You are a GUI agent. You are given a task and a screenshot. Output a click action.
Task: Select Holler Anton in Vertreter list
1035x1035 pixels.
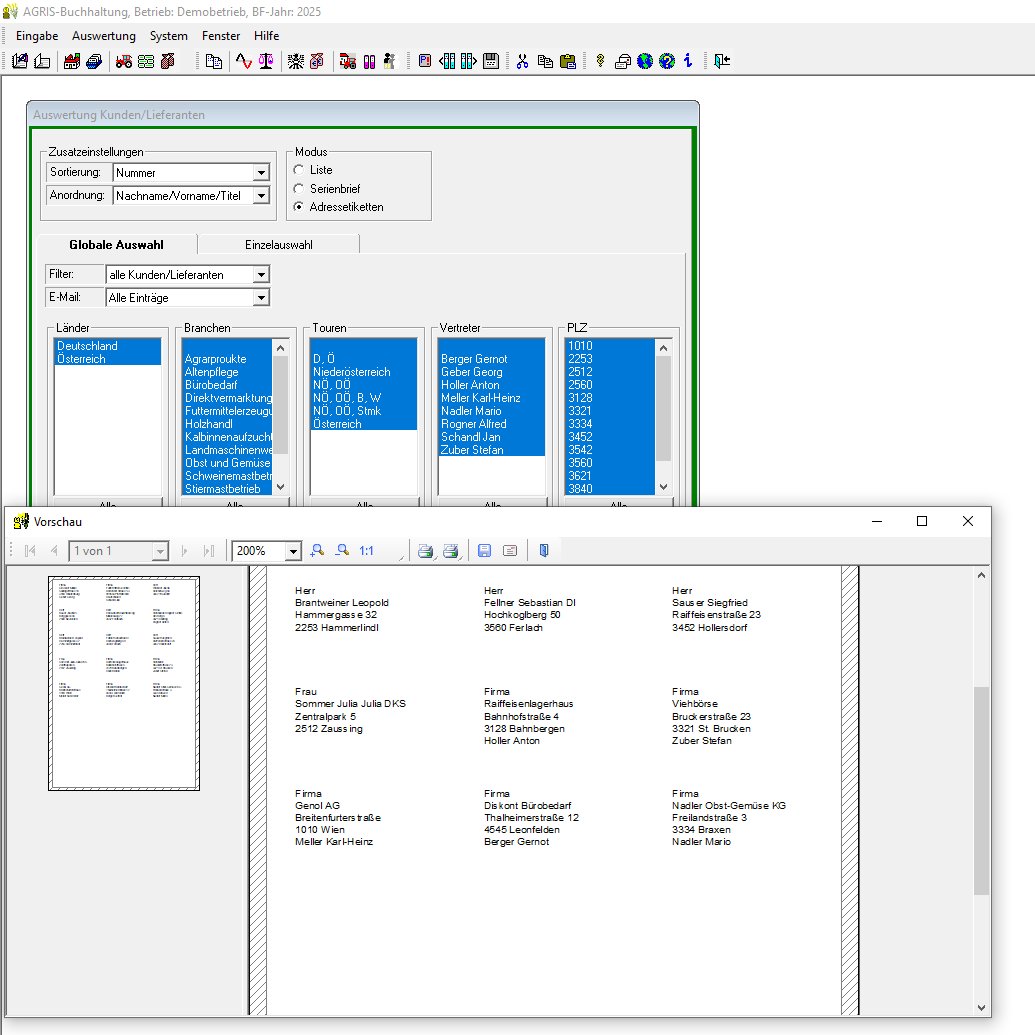point(470,385)
